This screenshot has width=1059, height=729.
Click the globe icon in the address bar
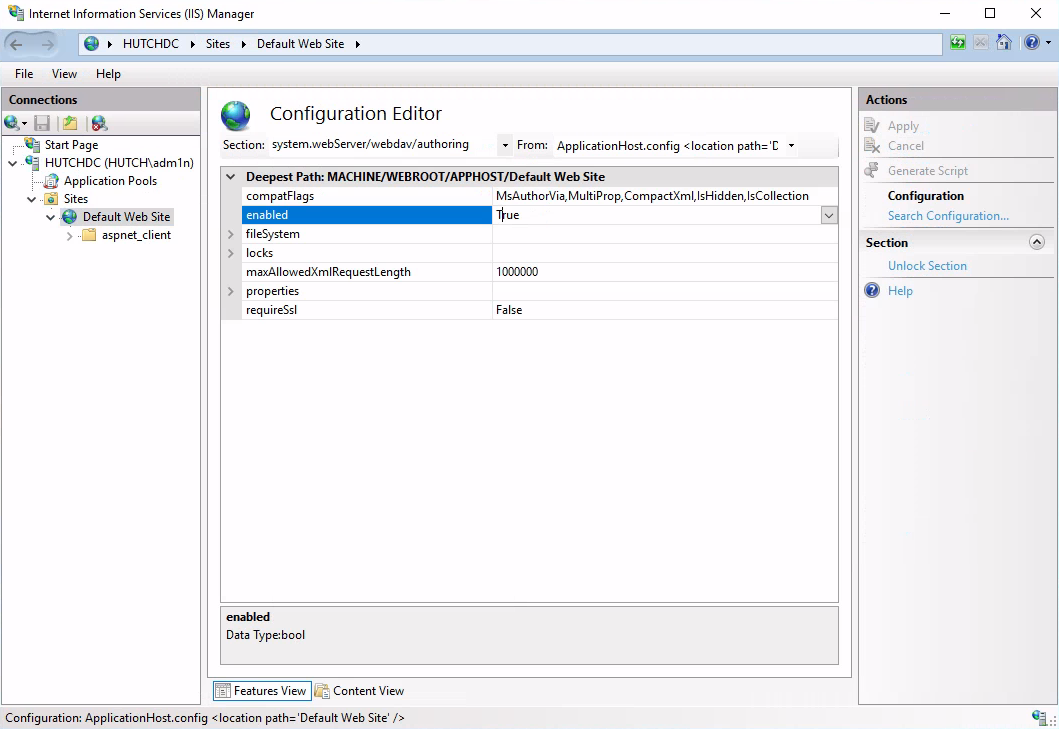(91, 44)
